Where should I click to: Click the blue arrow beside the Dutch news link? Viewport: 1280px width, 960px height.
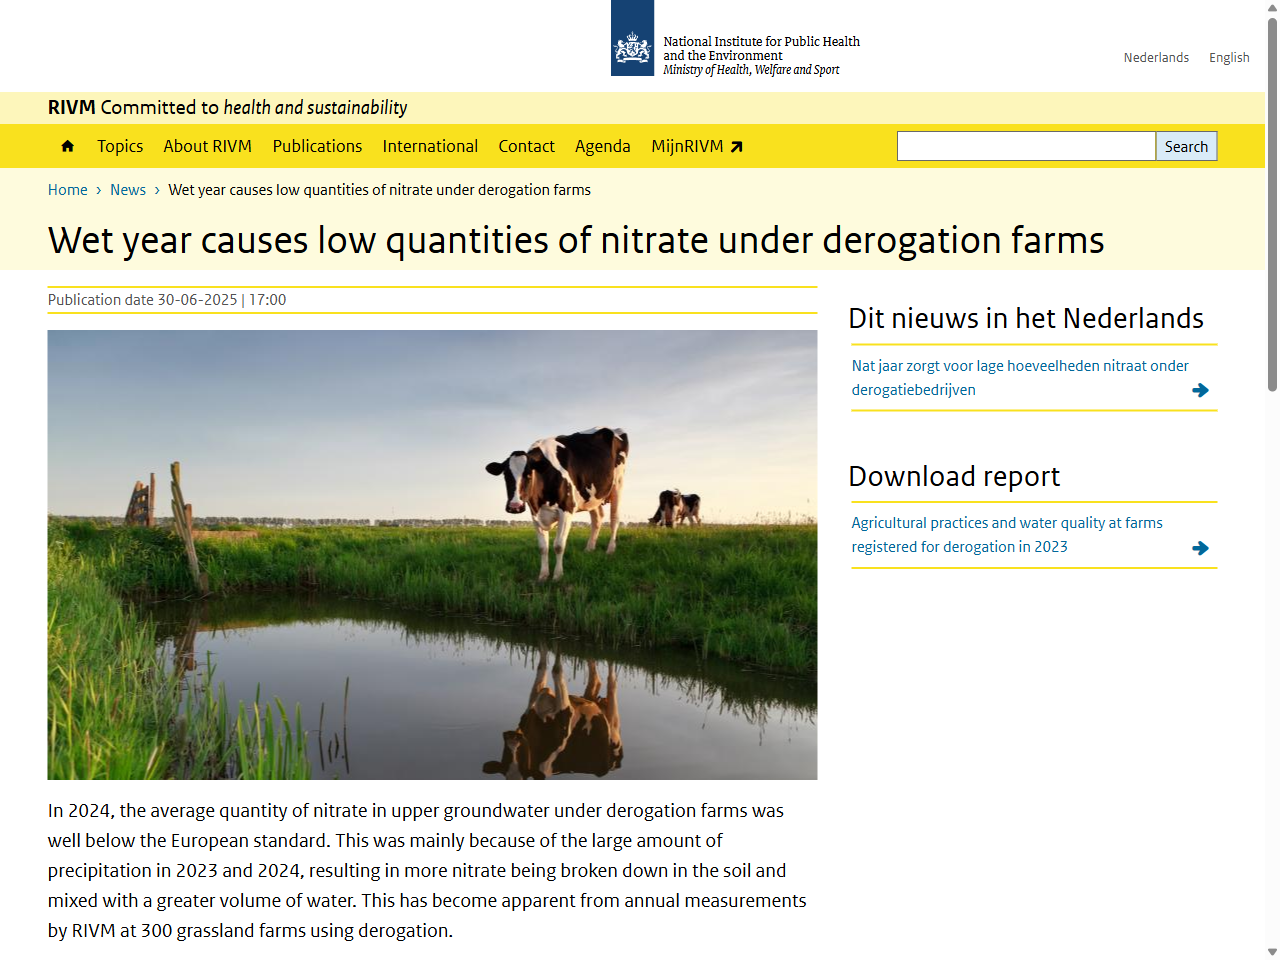[1199, 390]
